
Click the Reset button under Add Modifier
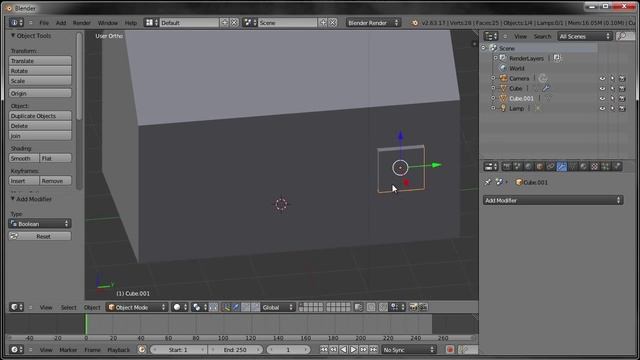click(x=40, y=236)
